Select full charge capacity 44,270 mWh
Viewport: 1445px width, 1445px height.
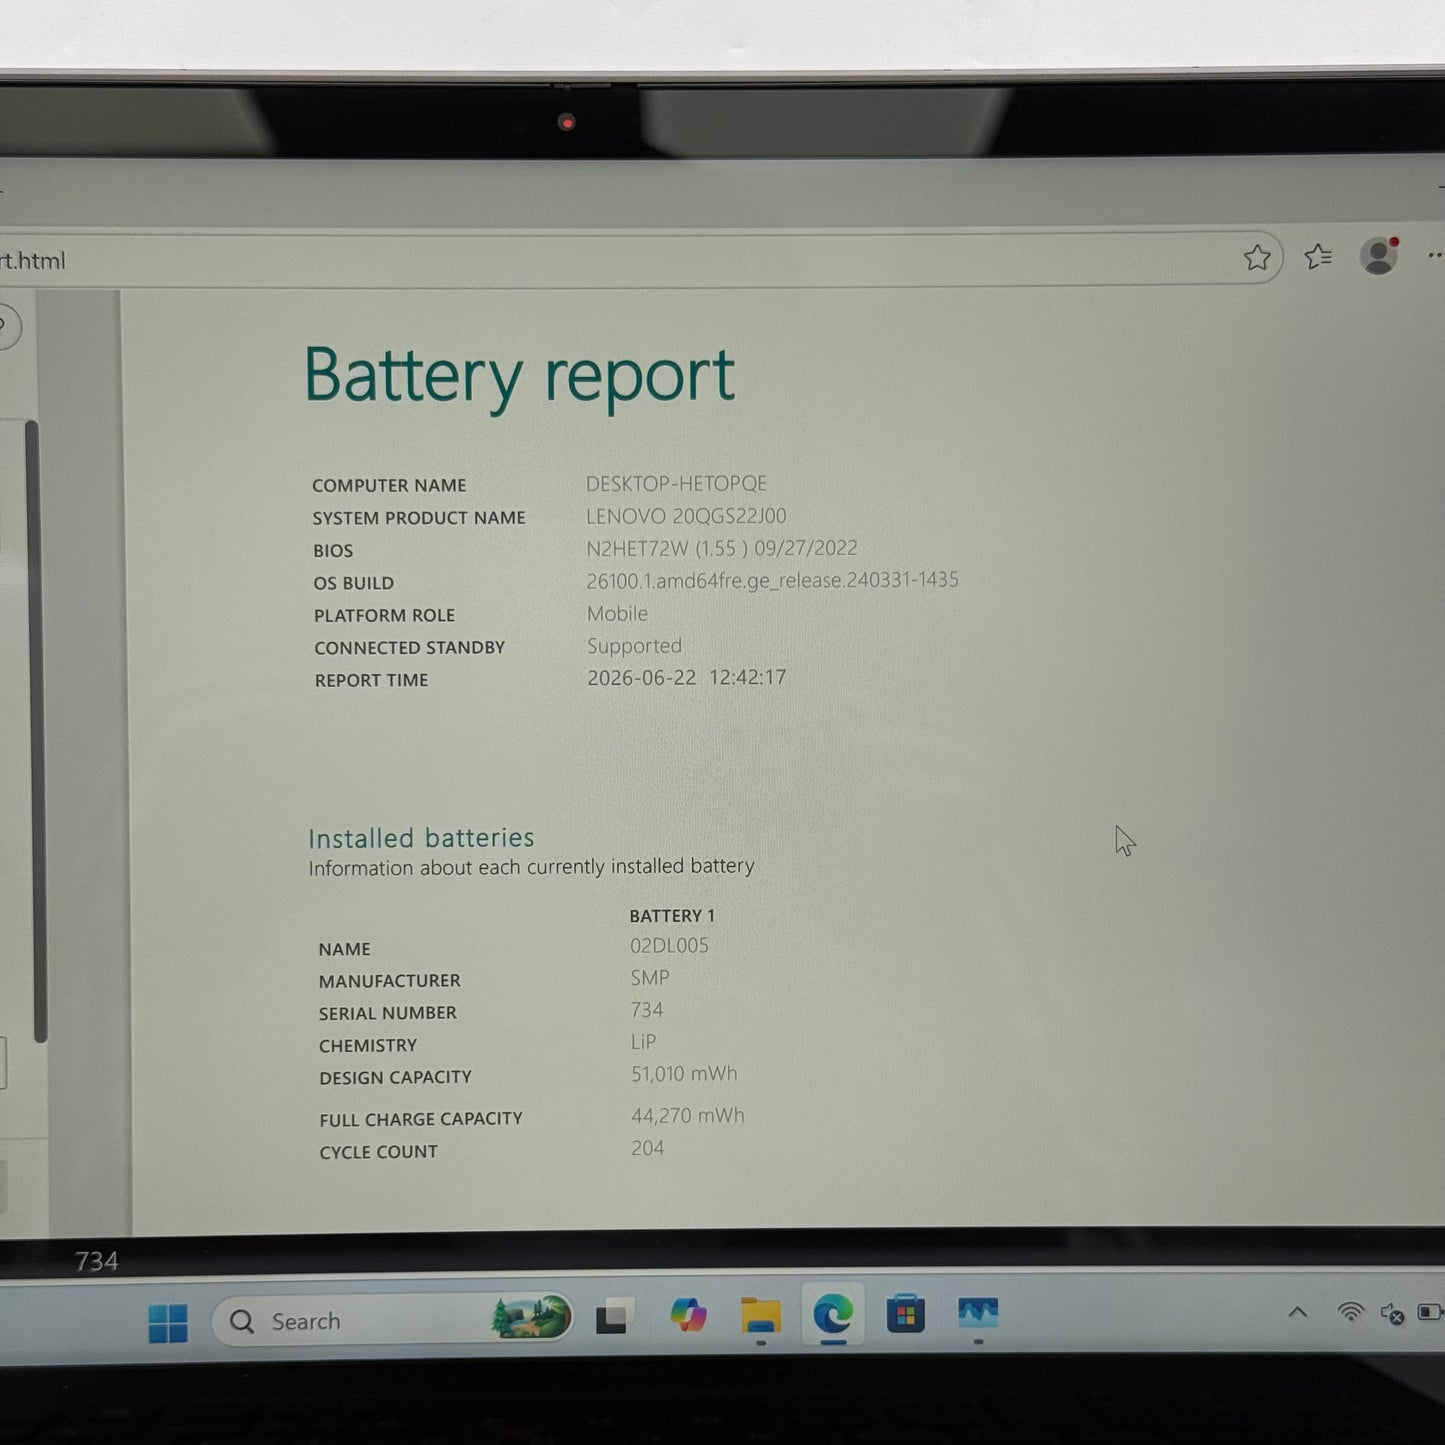click(x=688, y=1115)
